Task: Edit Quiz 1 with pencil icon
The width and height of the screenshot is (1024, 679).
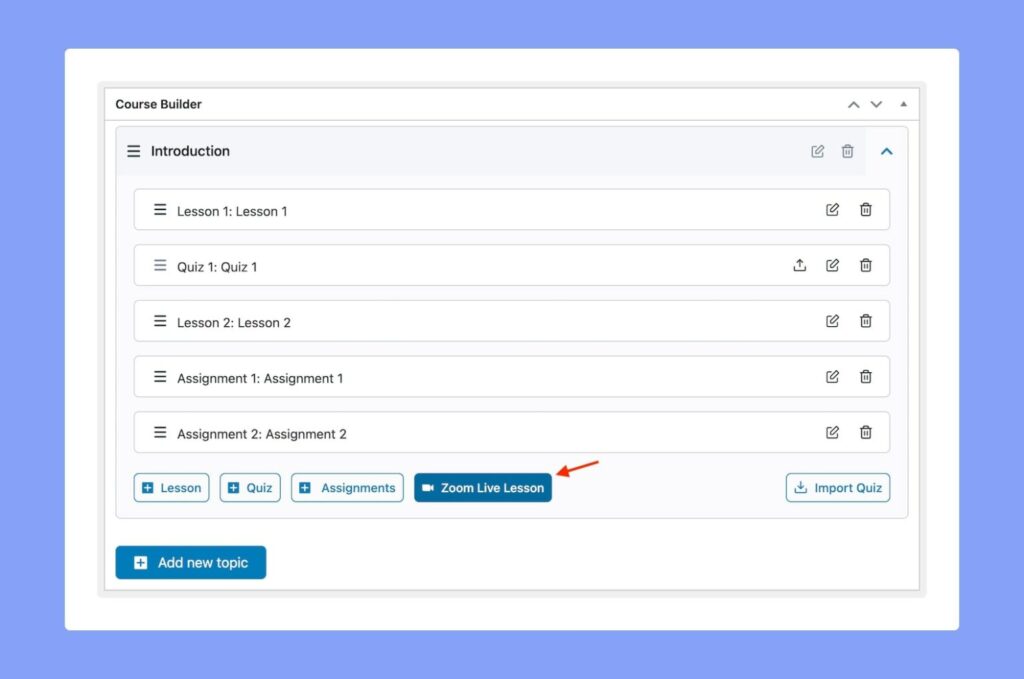Action: click(832, 266)
